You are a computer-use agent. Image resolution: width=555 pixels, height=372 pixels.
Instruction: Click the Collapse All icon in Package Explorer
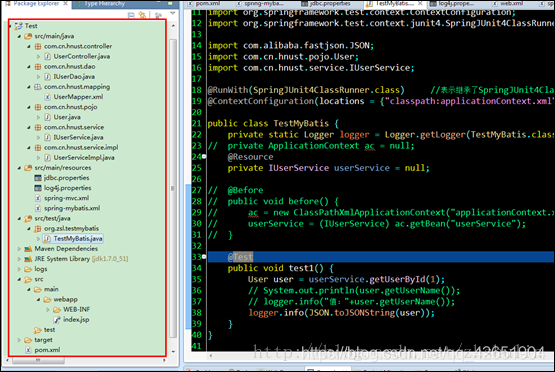131,15
